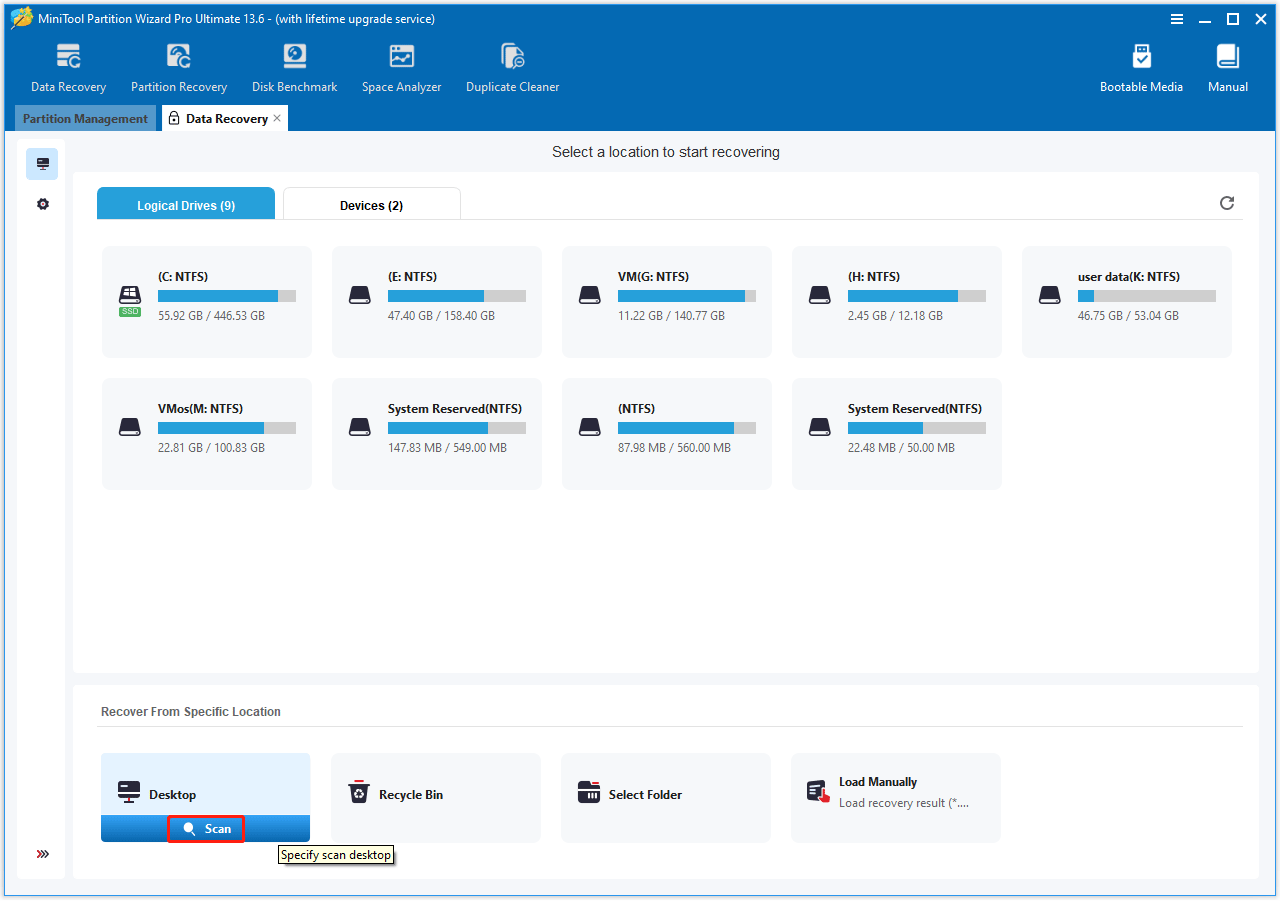Select the C: NTFS SSD drive

click(207, 302)
